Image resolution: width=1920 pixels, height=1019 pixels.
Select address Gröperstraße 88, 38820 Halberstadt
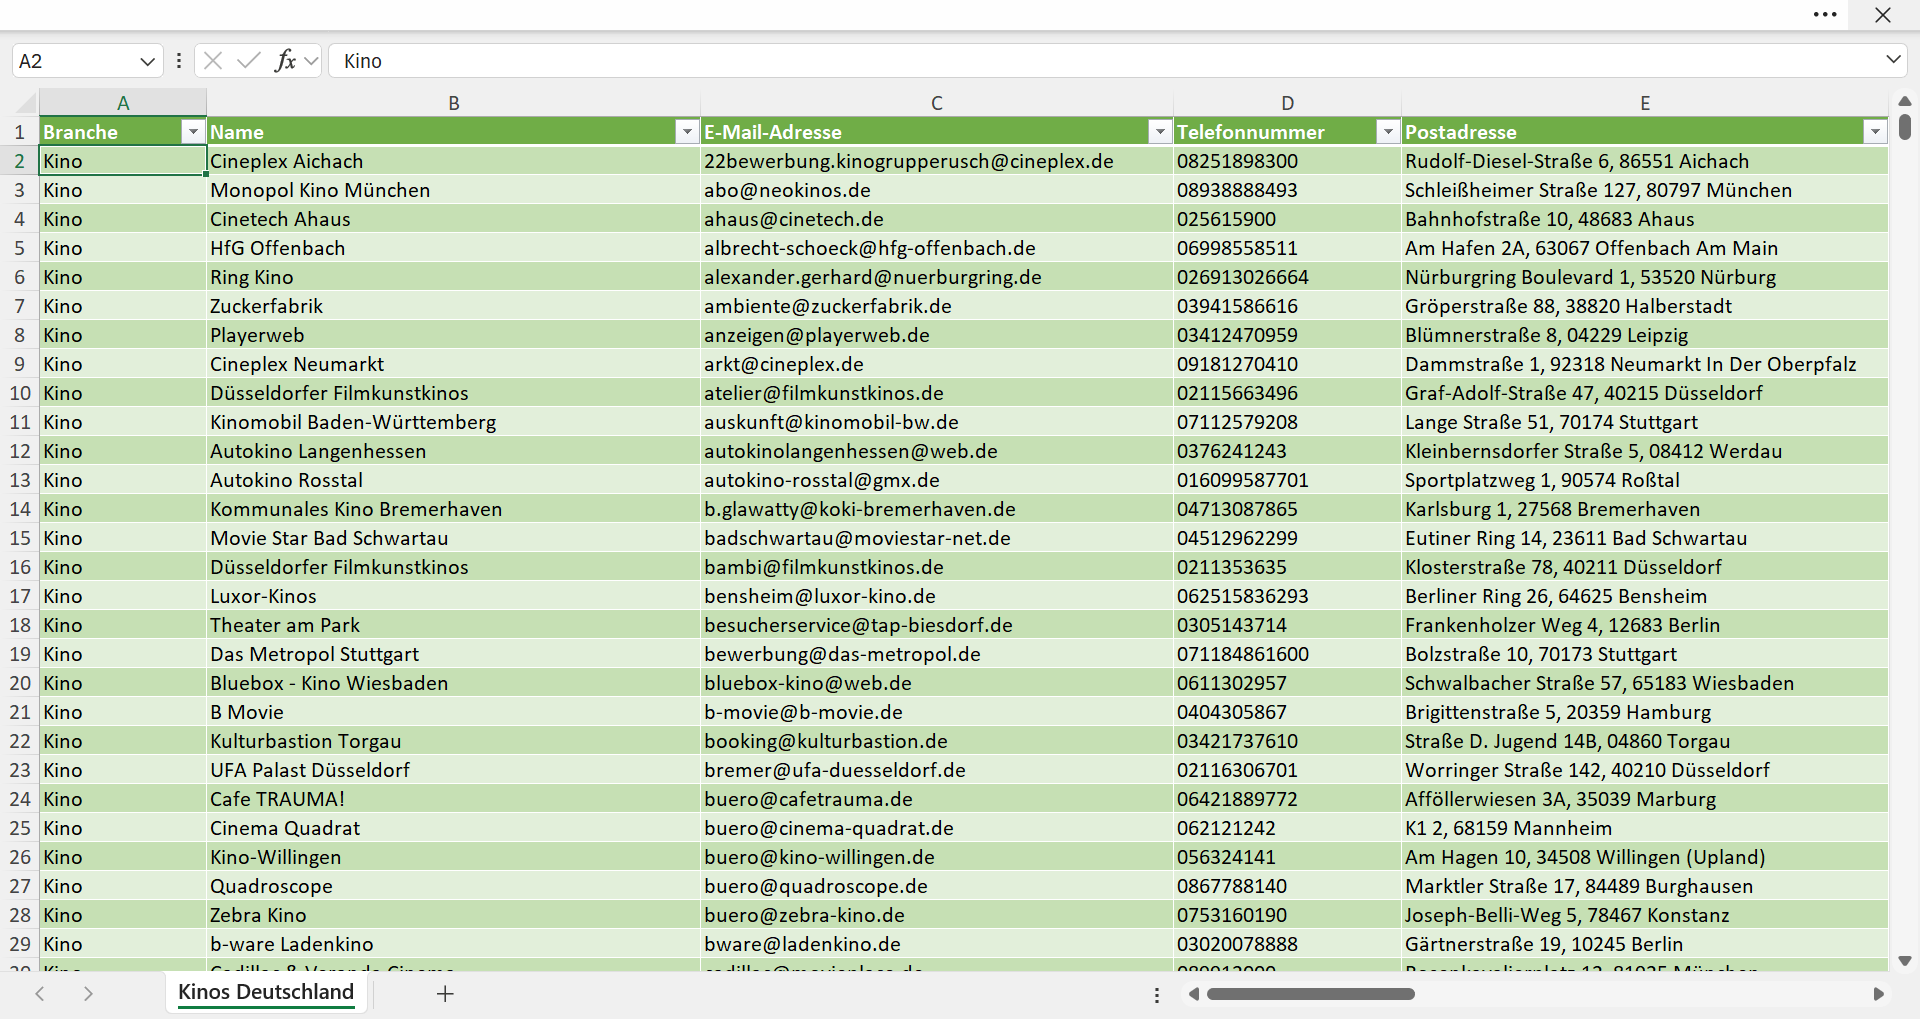coord(1645,306)
